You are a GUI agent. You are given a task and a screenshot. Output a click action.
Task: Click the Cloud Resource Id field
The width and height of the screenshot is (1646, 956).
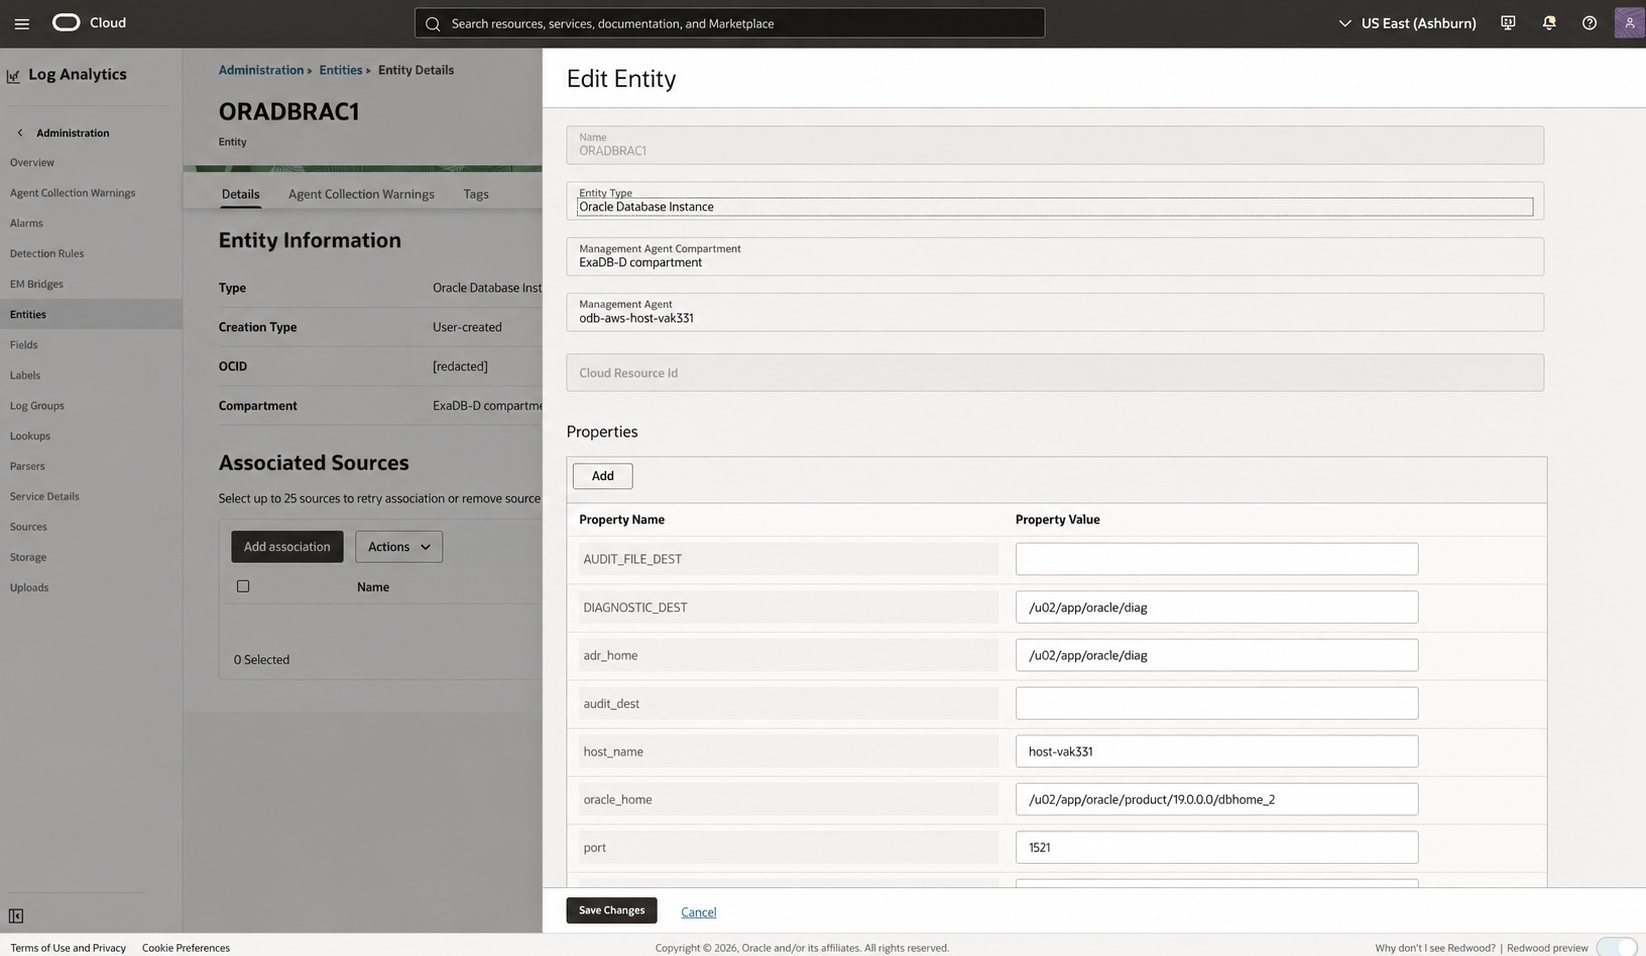point(1055,373)
